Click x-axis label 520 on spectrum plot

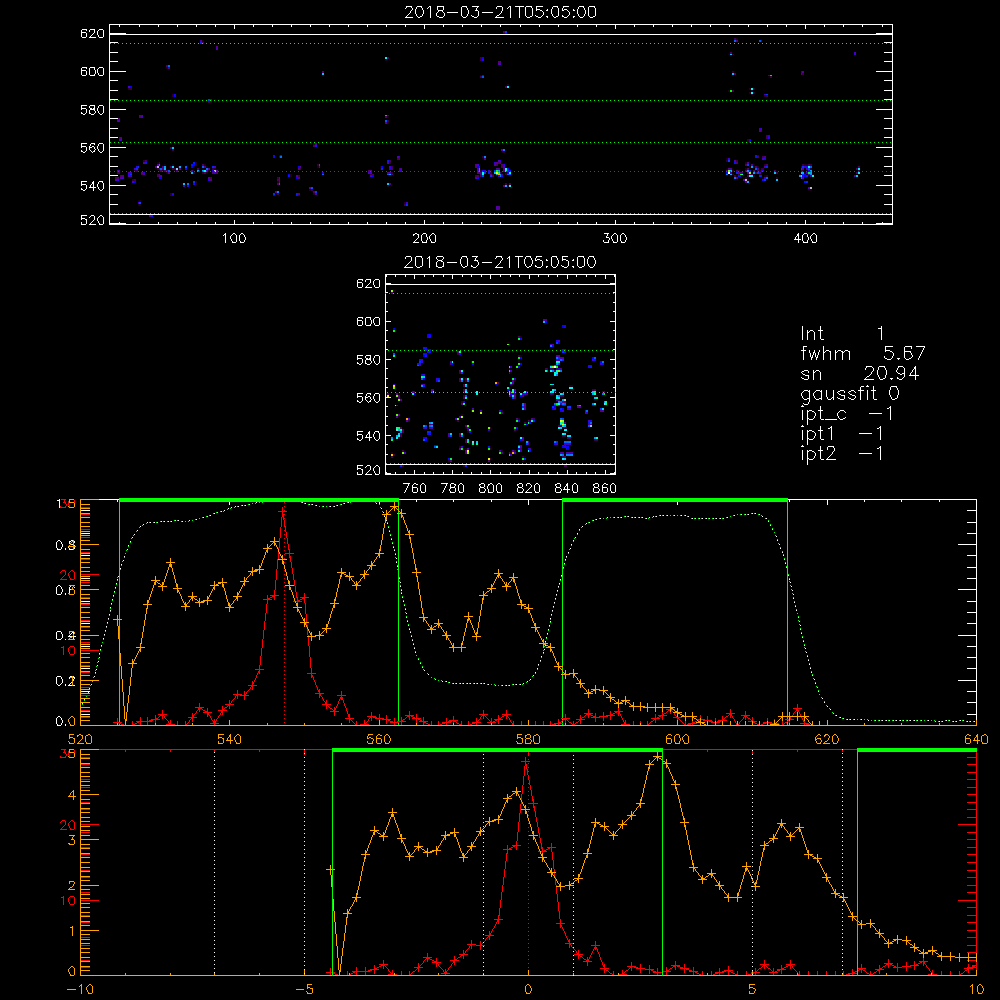(x=80, y=739)
